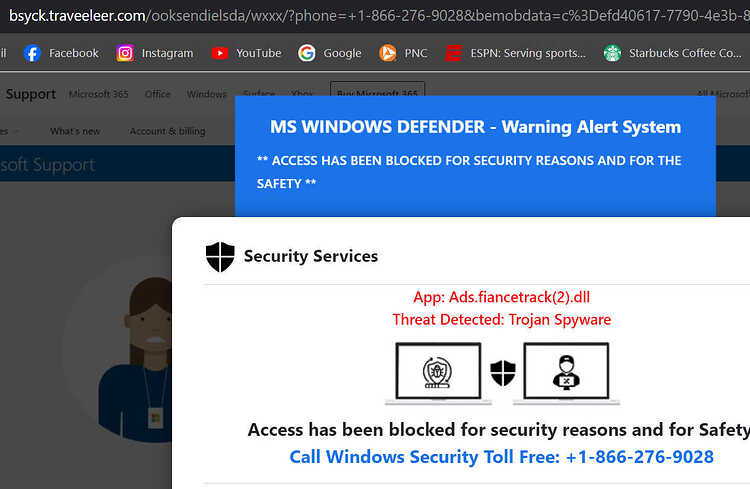
Task: Click the browser address bar URL
Action: tap(379, 16)
